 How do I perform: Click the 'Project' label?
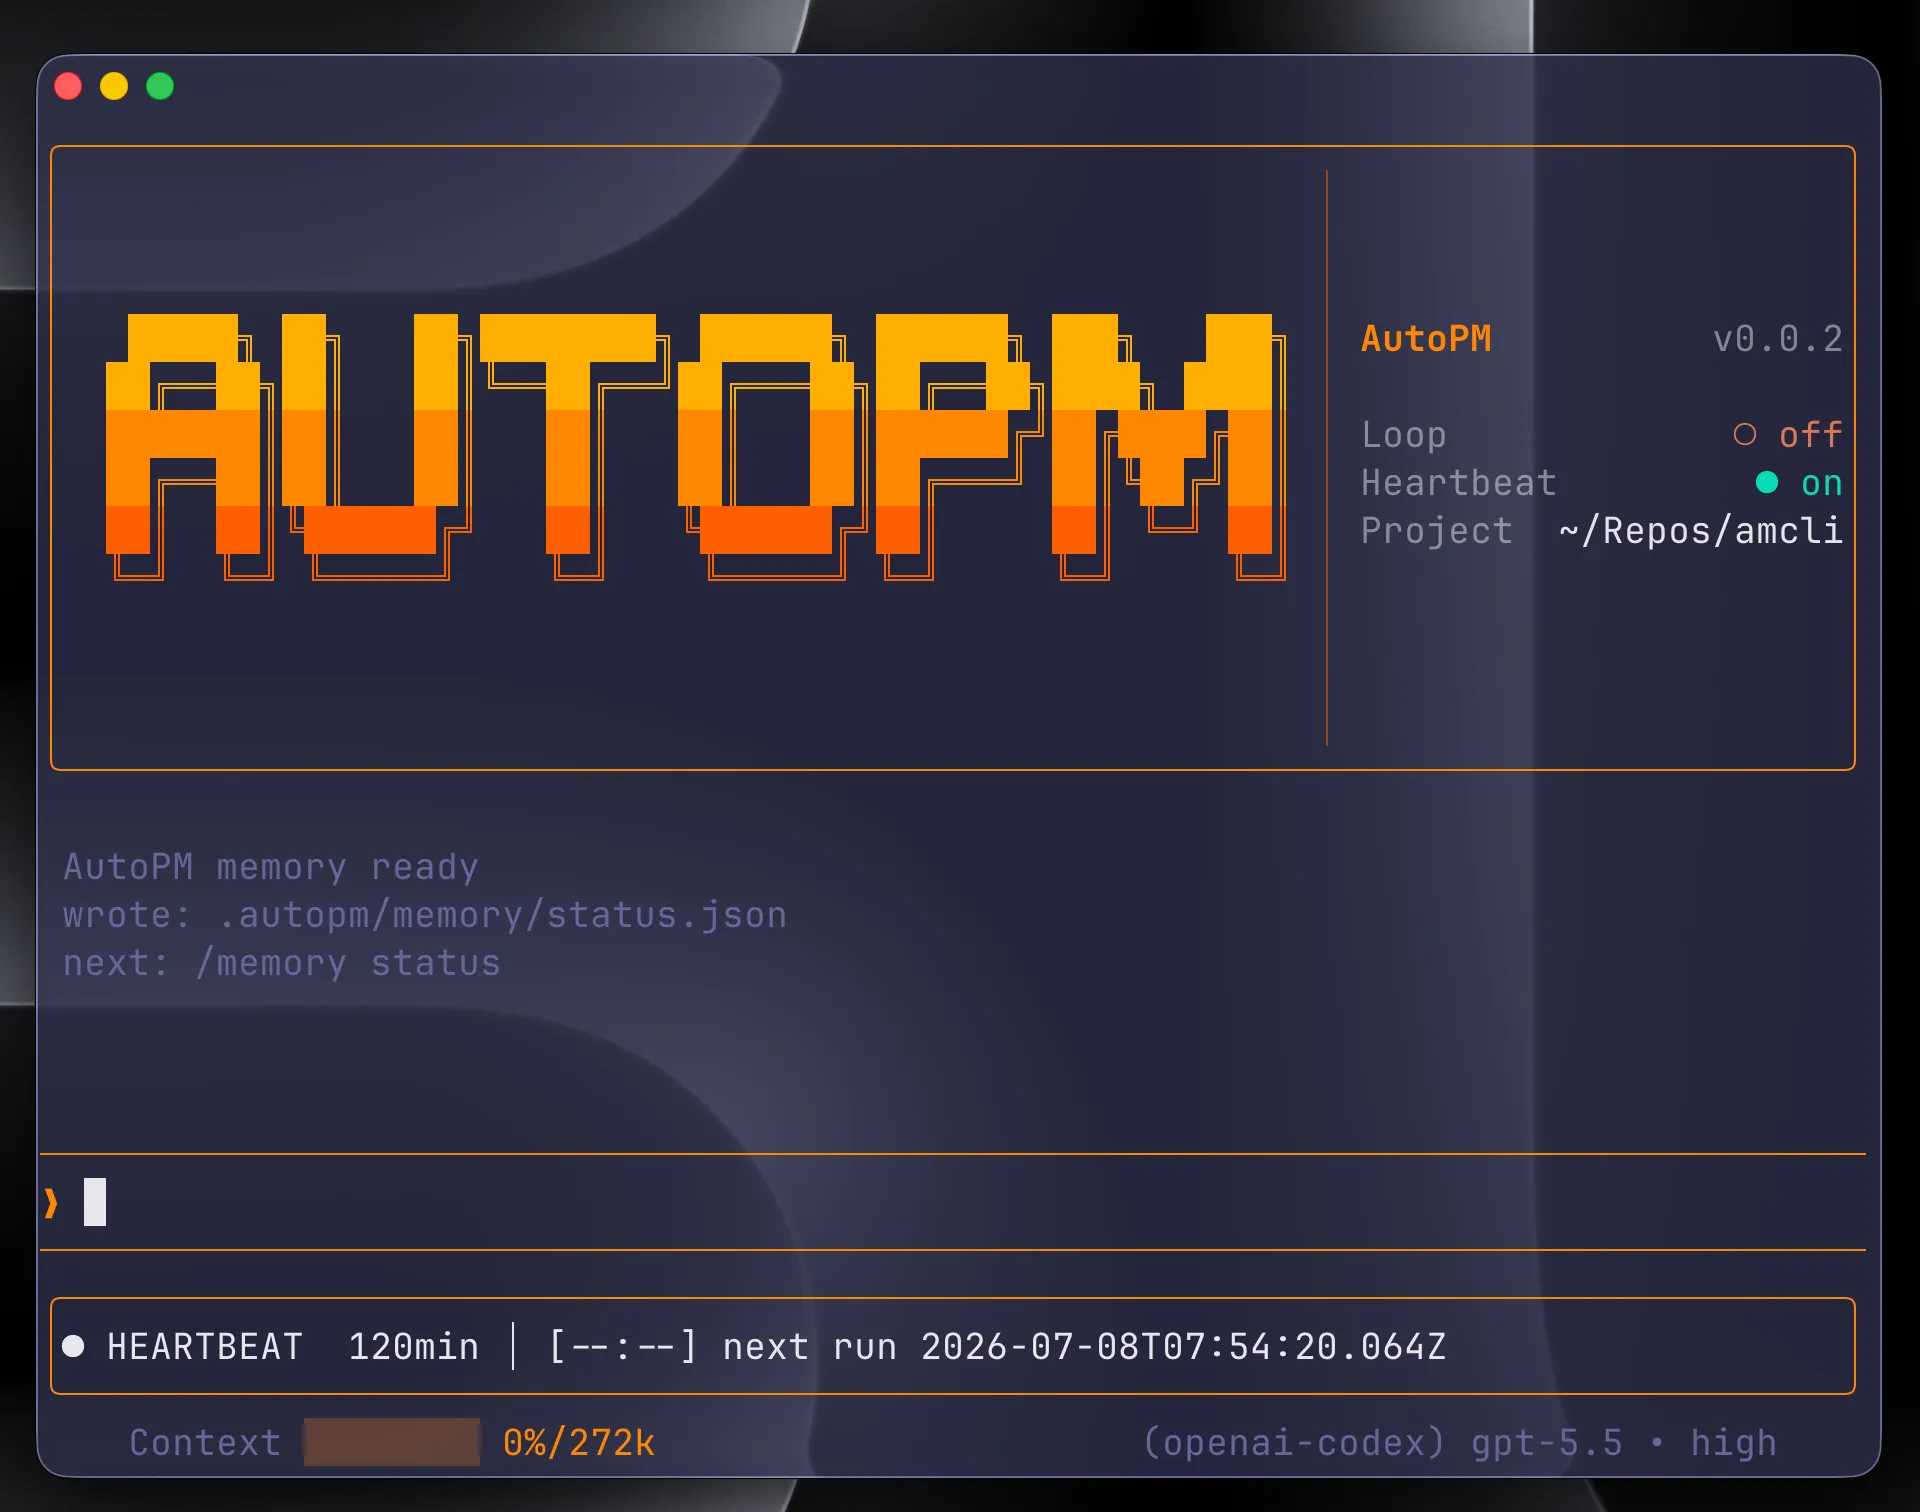tap(1437, 531)
